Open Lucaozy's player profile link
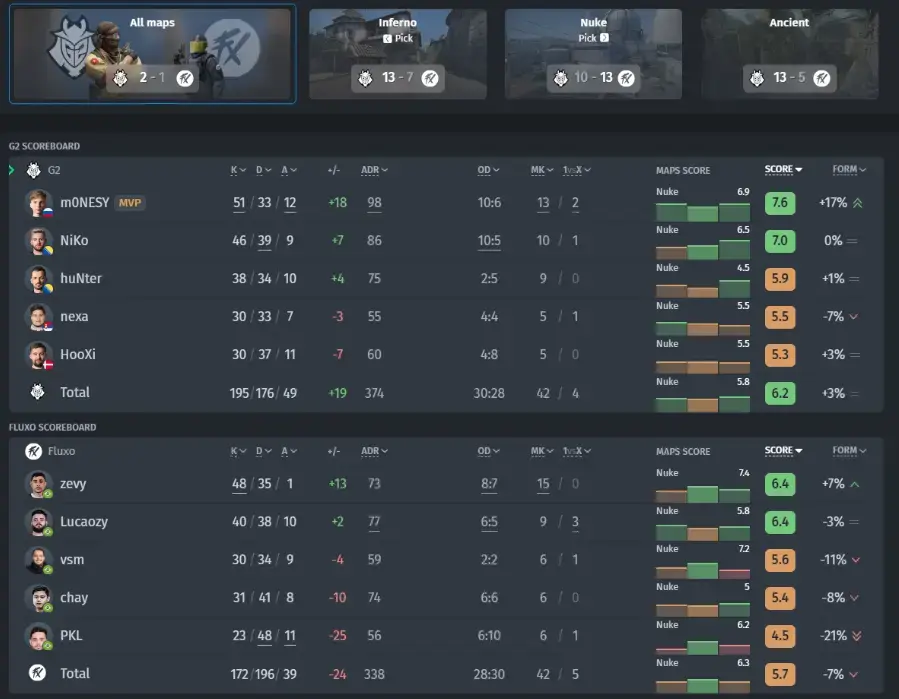This screenshot has height=699, width=899. point(84,522)
